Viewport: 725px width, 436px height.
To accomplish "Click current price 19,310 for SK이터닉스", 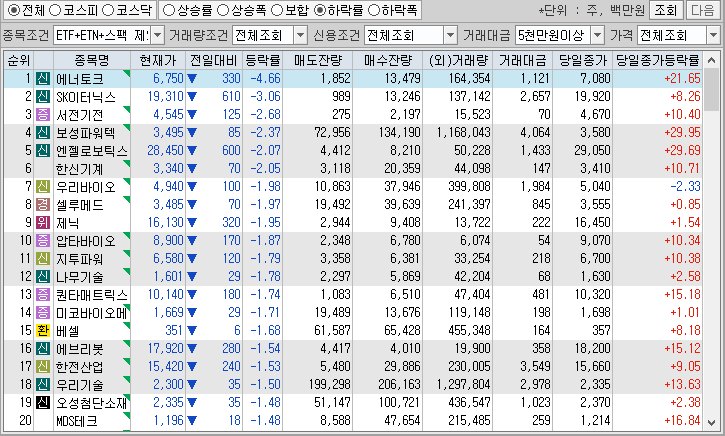I will 166,96.
